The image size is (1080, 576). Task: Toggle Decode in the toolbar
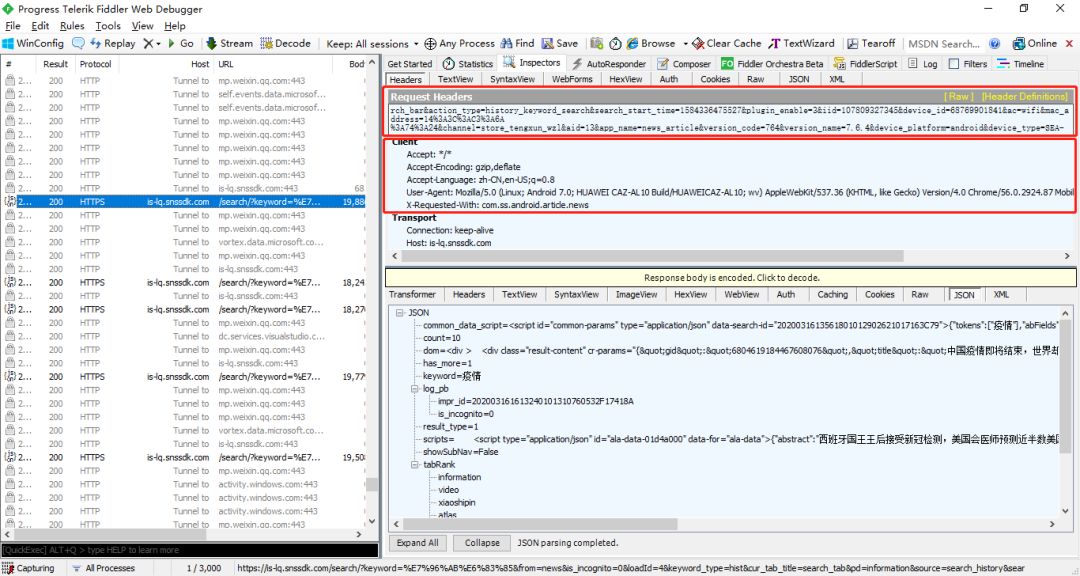[x=286, y=43]
